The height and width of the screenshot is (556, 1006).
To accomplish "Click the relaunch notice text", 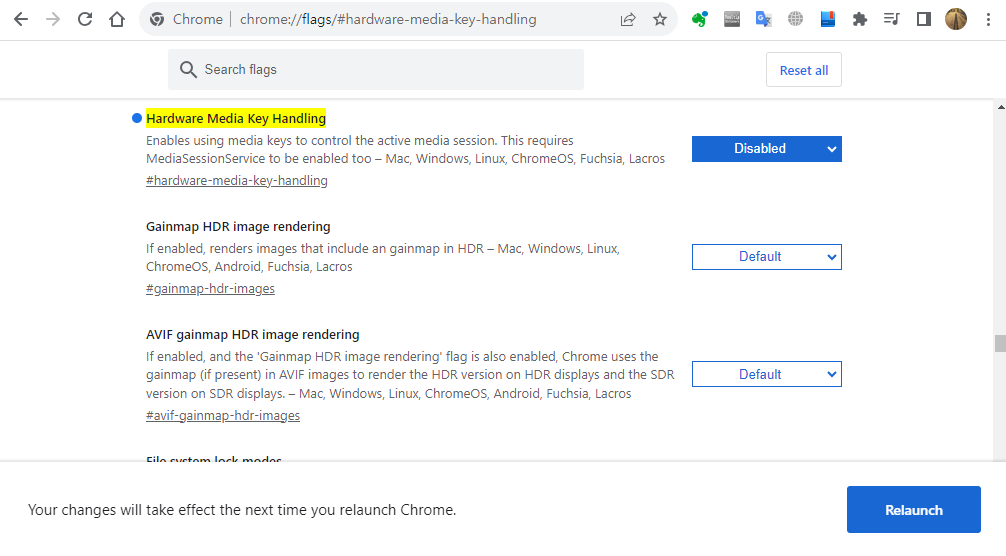I will (242, 510).
